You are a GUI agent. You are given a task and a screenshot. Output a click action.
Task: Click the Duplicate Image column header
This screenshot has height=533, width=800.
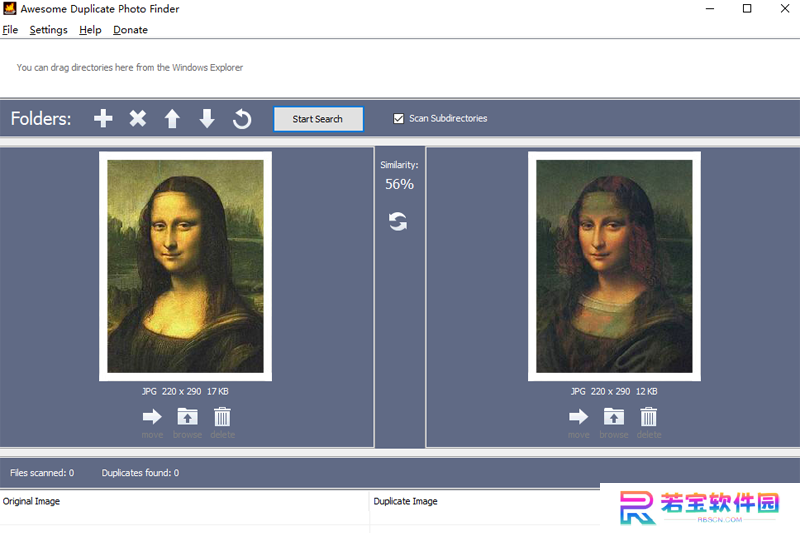point(406,501)
